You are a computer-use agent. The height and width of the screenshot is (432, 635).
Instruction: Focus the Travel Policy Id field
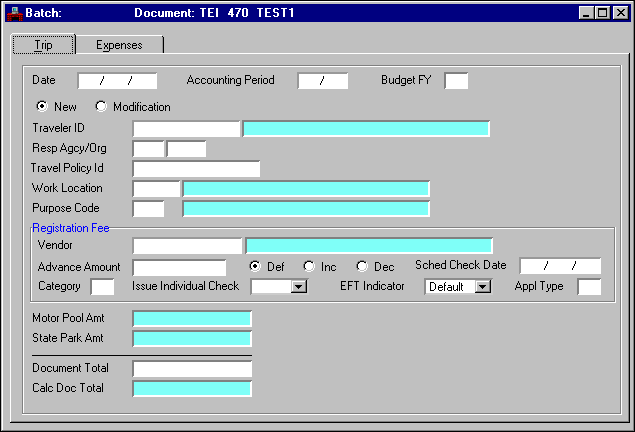195,168
